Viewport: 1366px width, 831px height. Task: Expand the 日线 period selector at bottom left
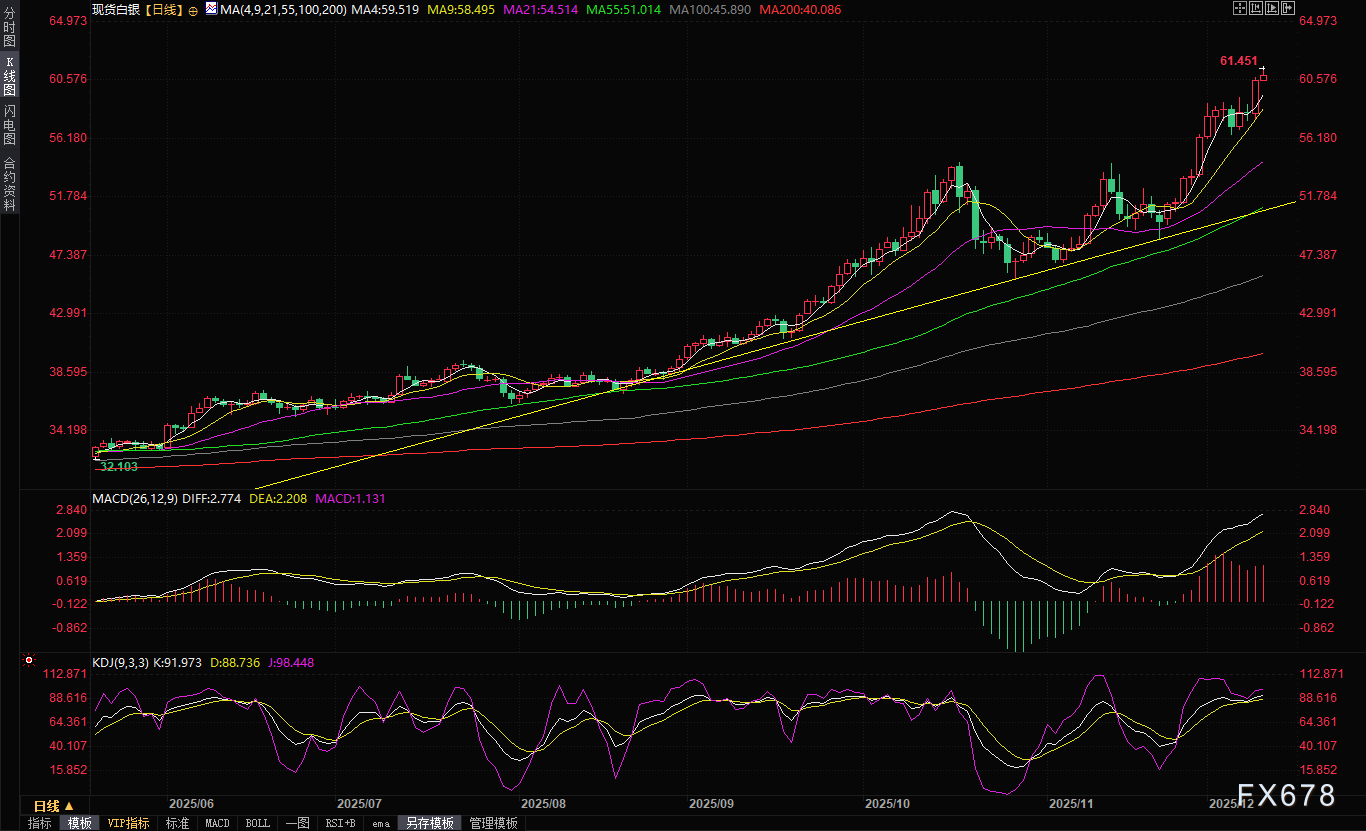tap(53, 805)
